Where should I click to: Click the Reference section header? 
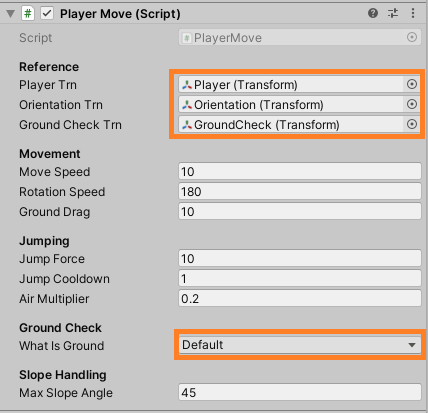pos(49,67)
